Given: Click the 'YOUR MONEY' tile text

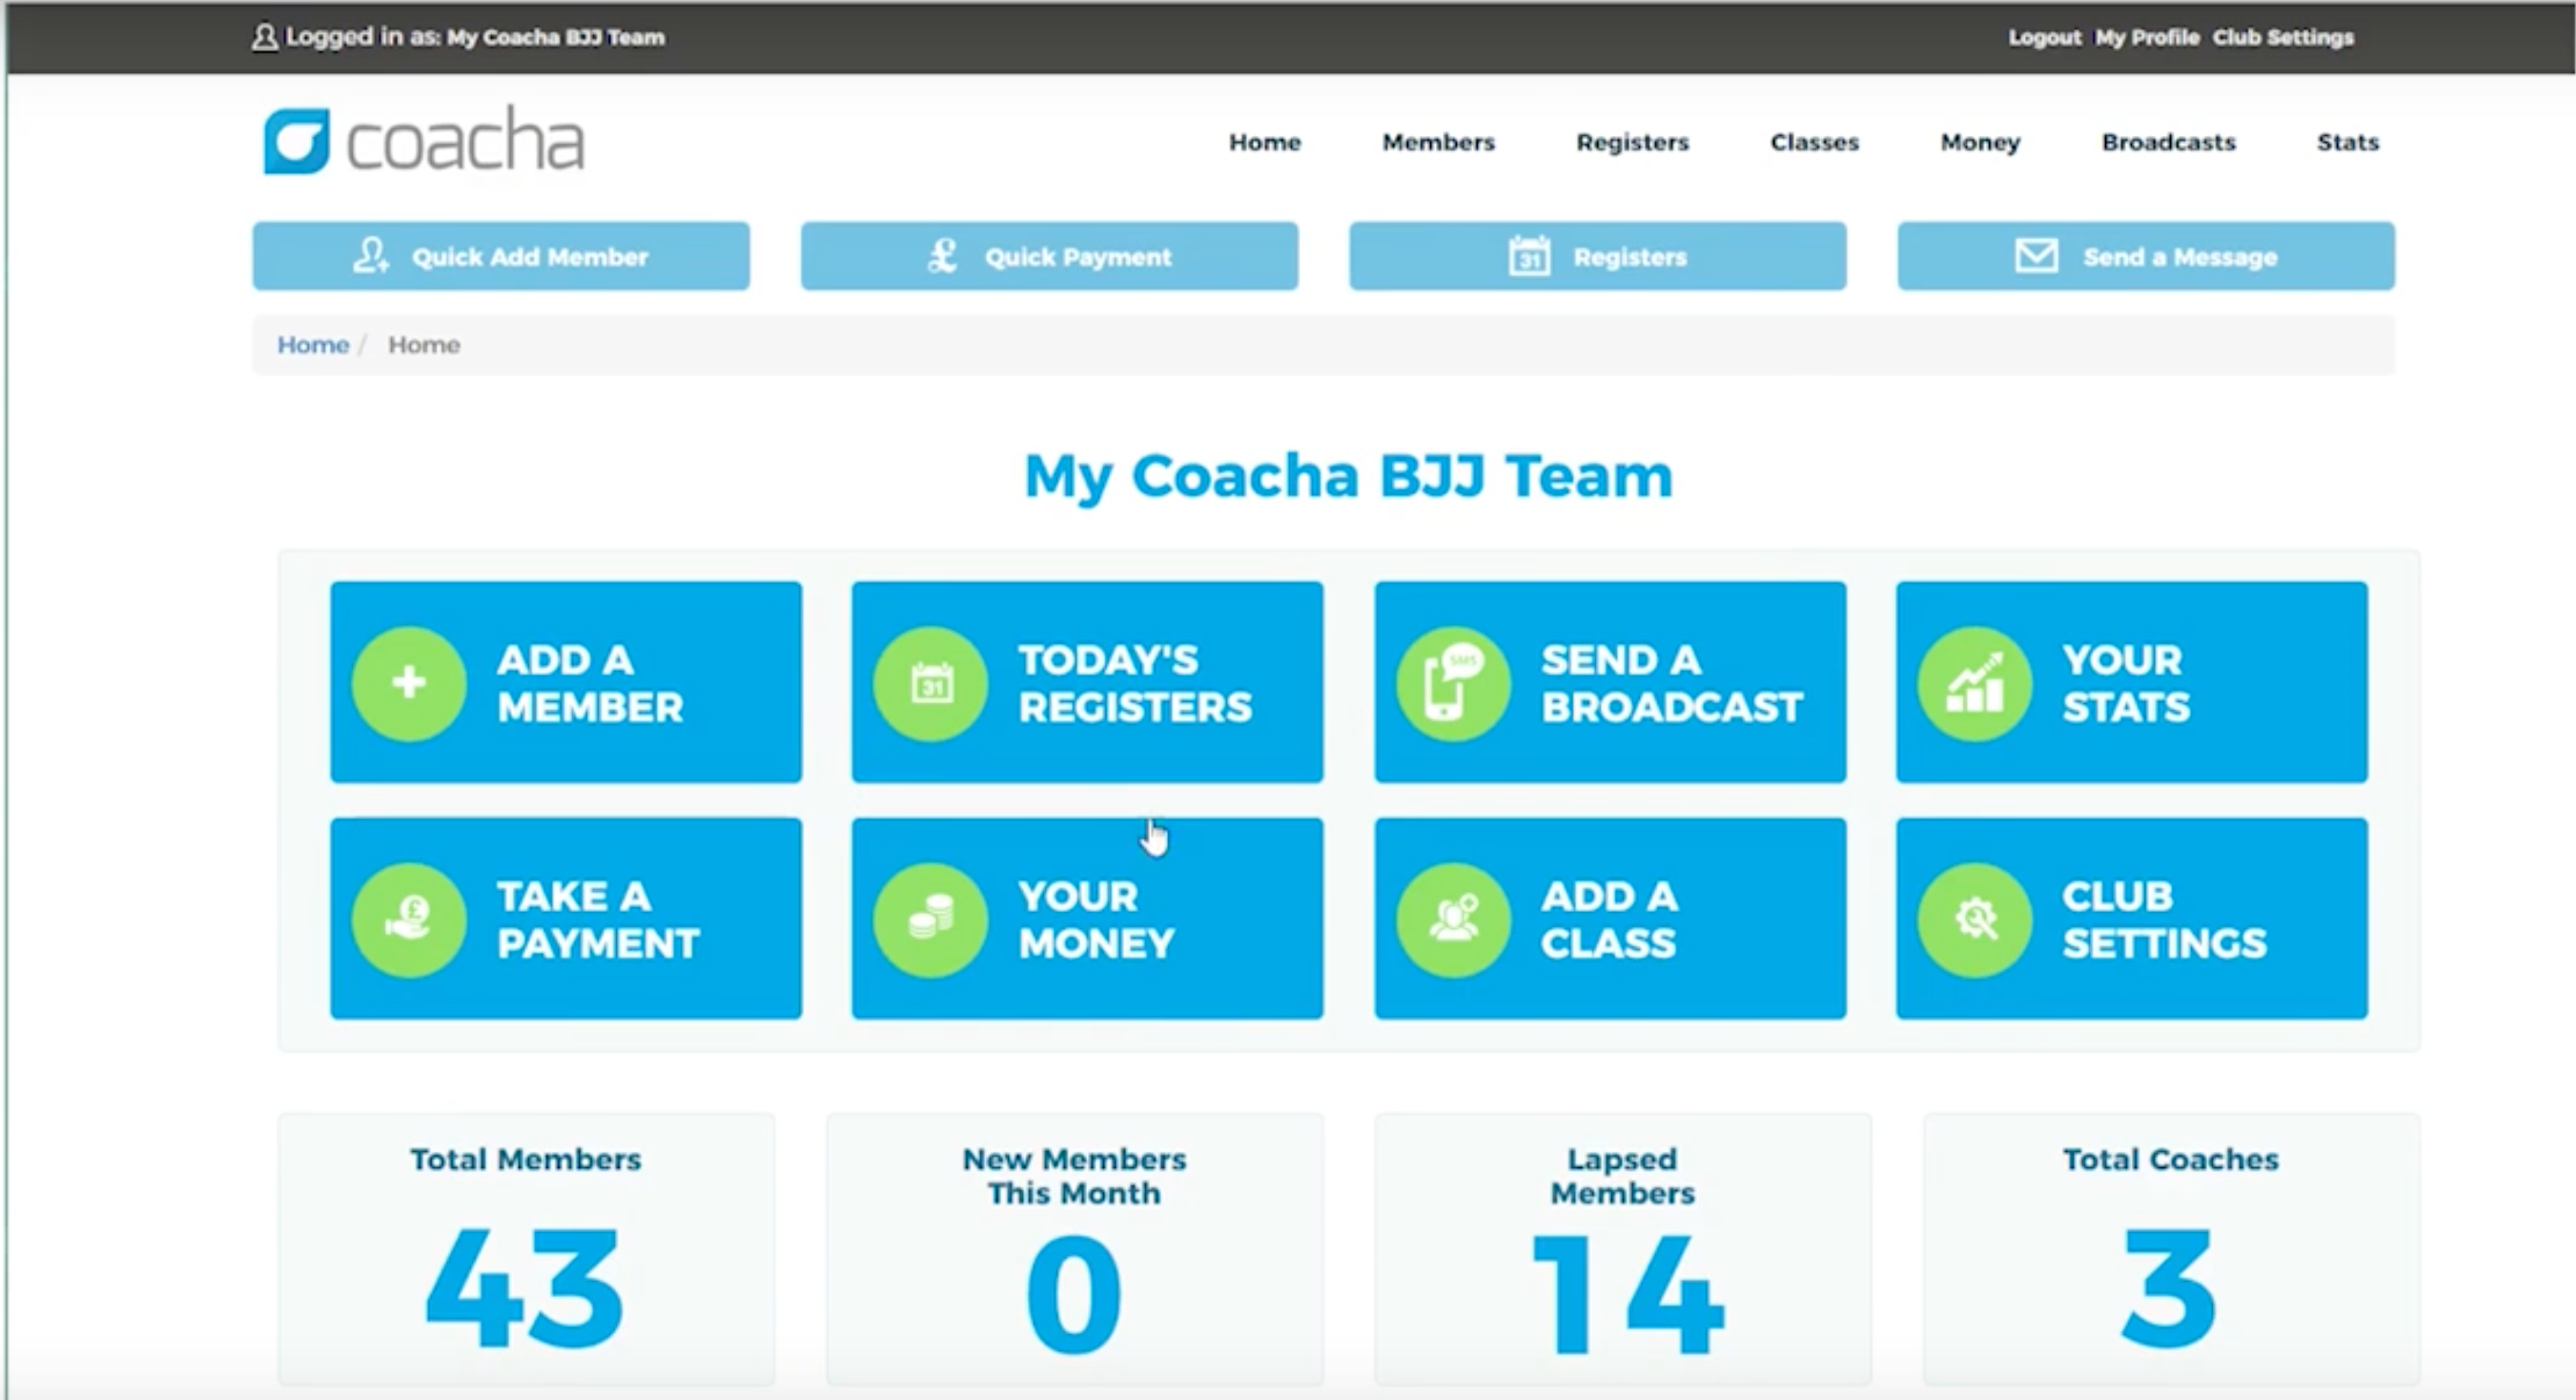Looking at the screenshot, I should (x=1097, y=920).
